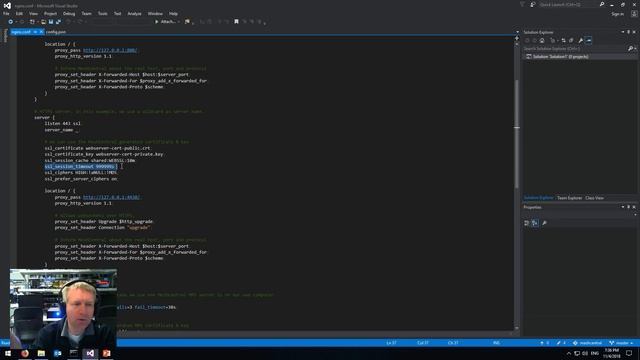
Task: Open the File menu
Action: click(x=6, y=13)
